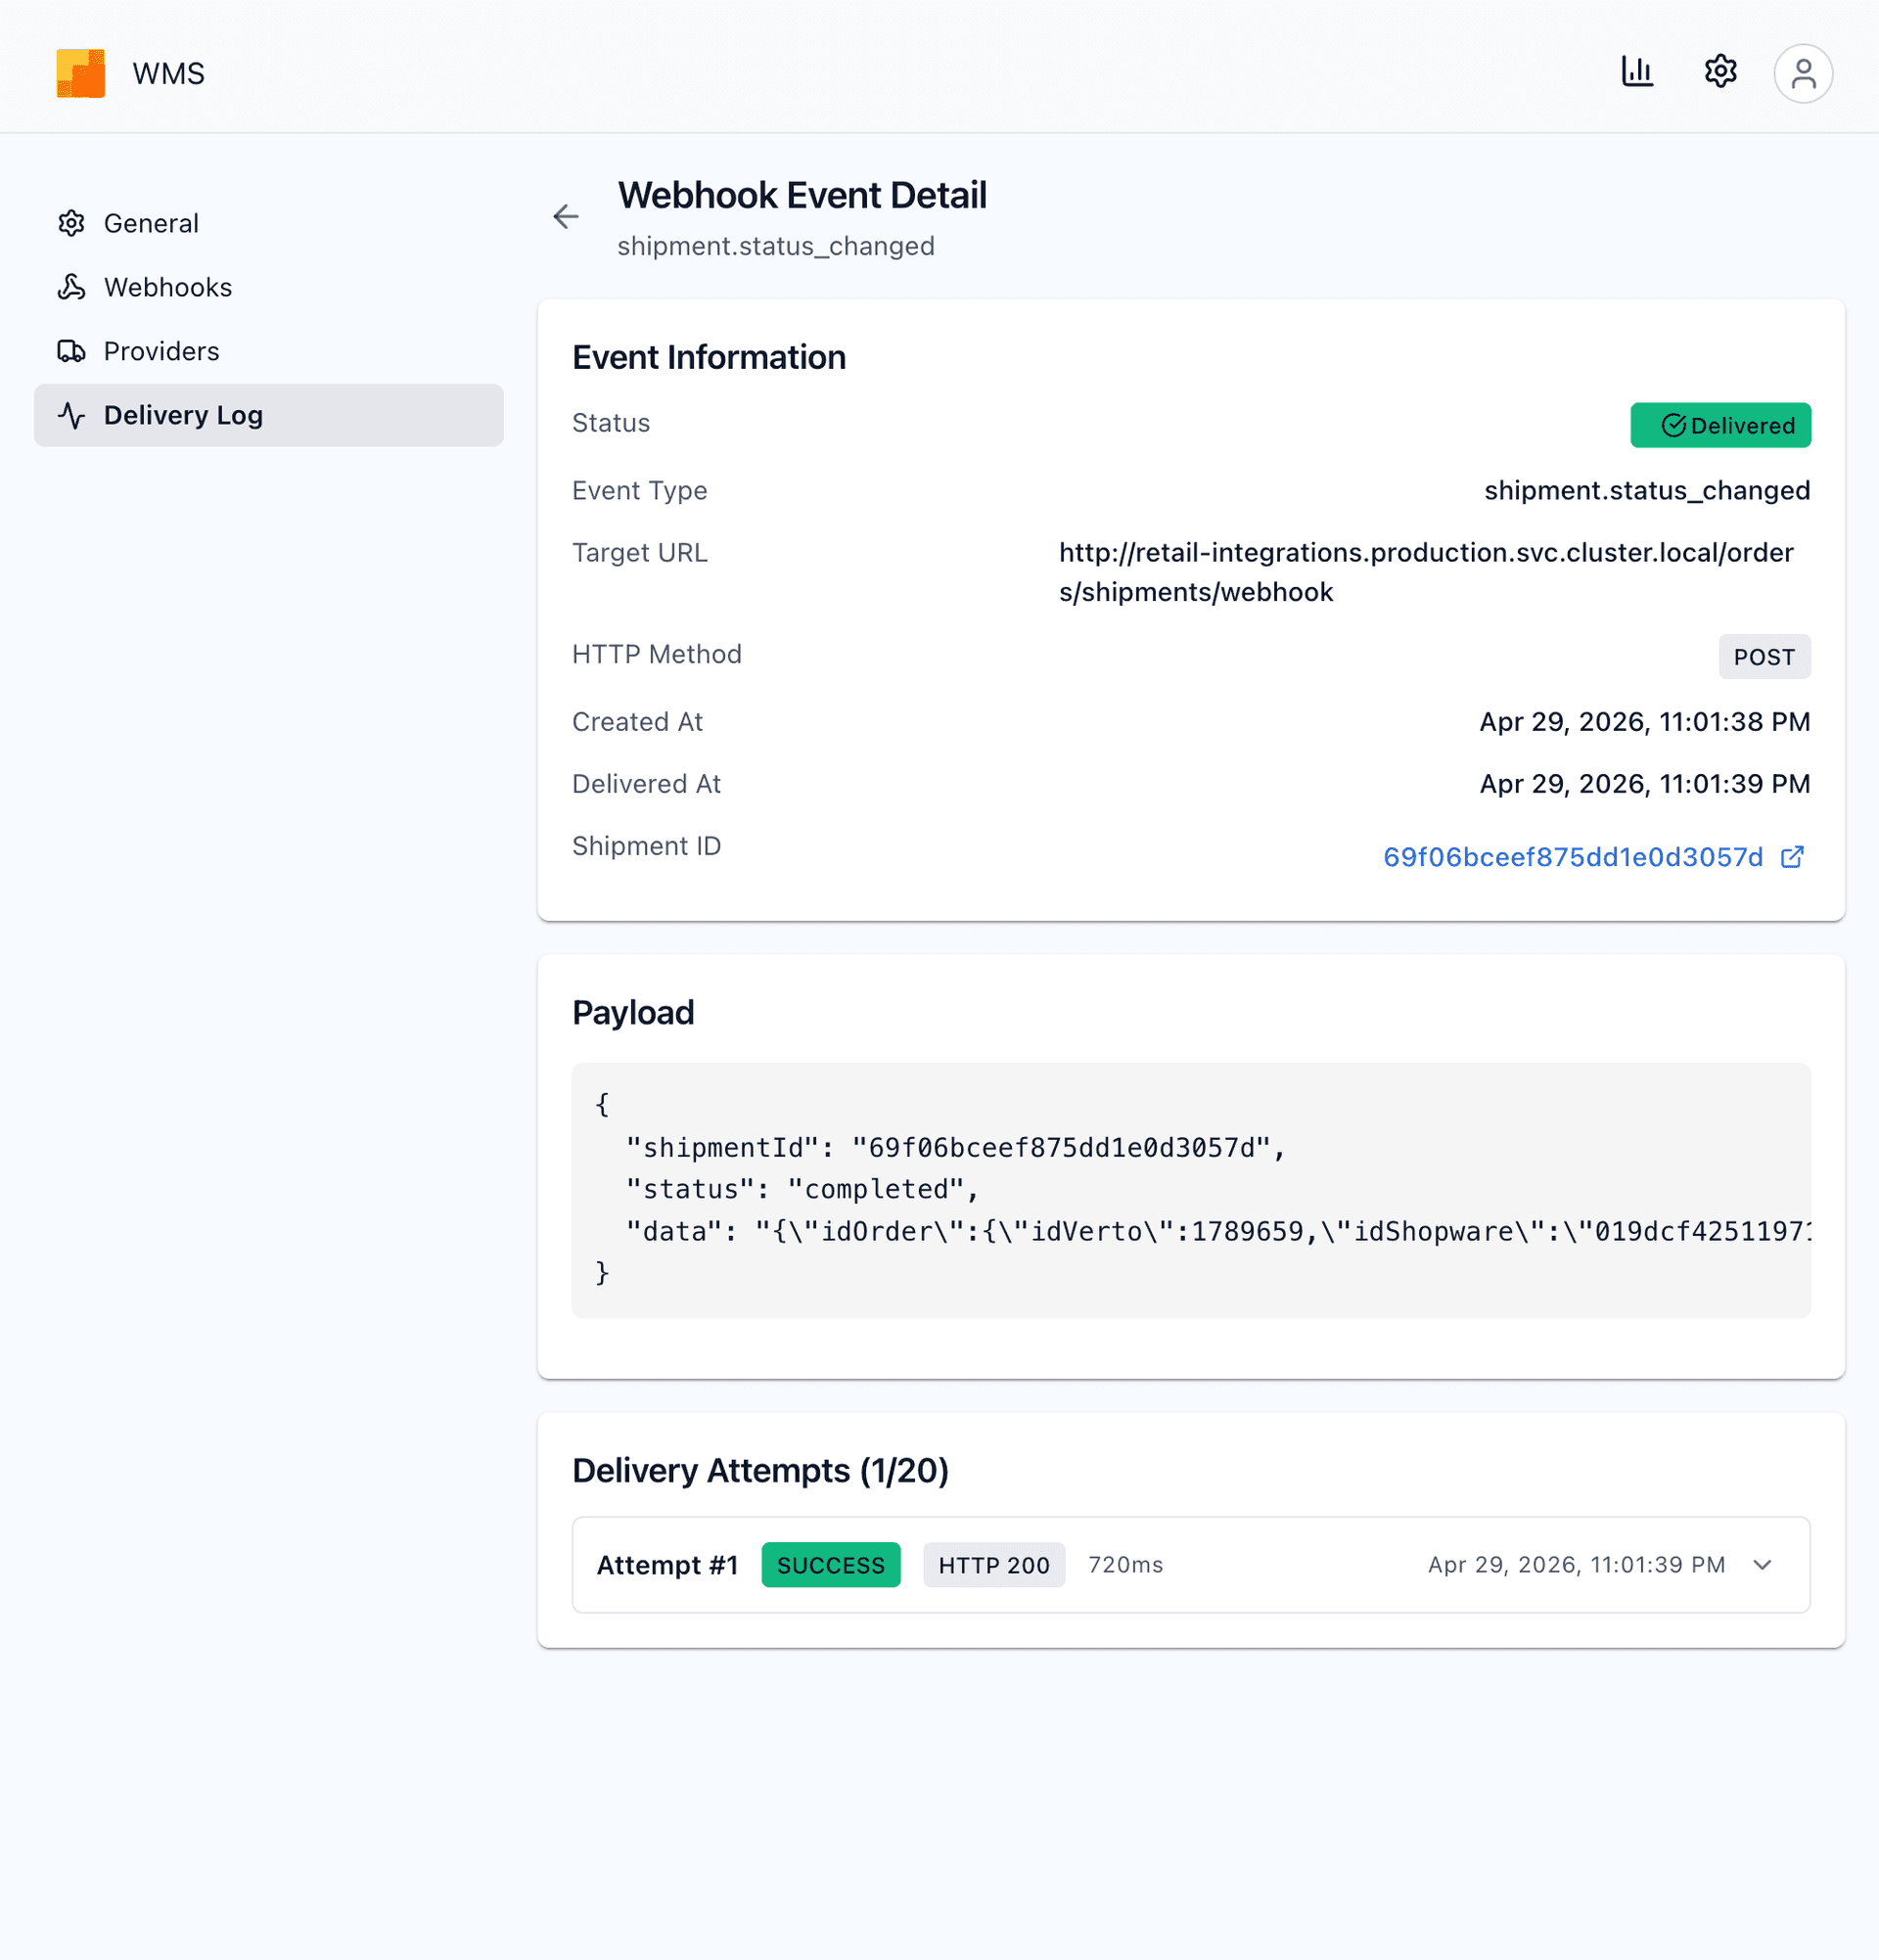
Task: Click the WMS title text
Action: coord(168,73)
